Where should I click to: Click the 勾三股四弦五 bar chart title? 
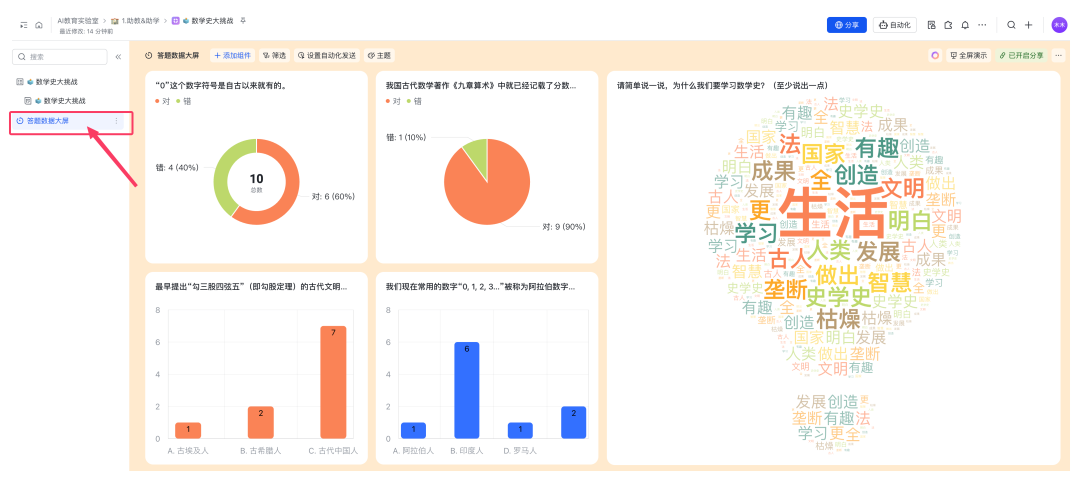pyautogui.click(x=251, y=286)
